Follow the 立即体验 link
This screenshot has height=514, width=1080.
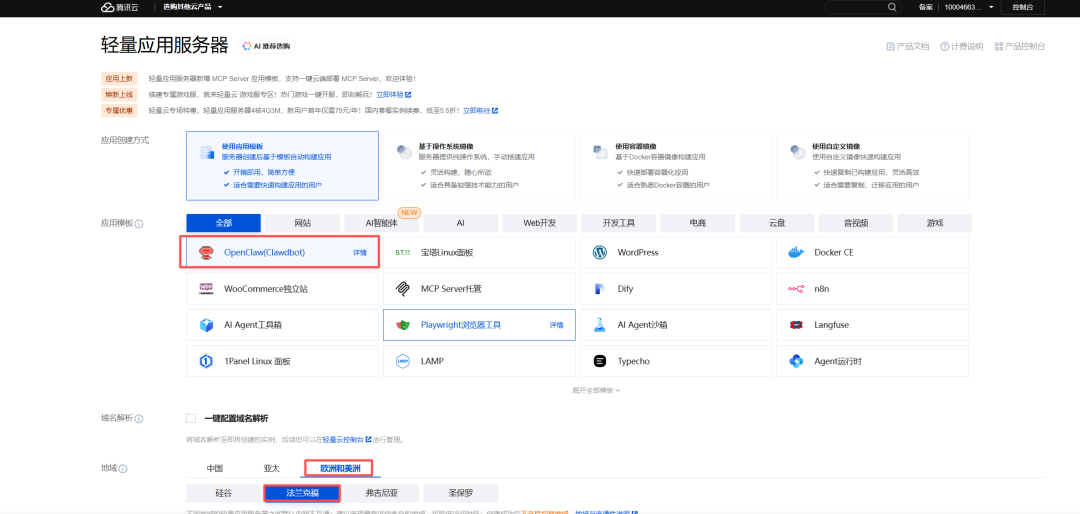coord(393,94)
